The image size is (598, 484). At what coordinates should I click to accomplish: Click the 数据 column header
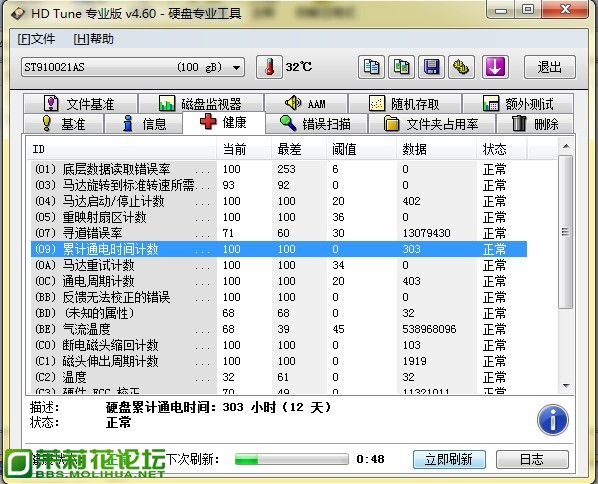(436, 149)
